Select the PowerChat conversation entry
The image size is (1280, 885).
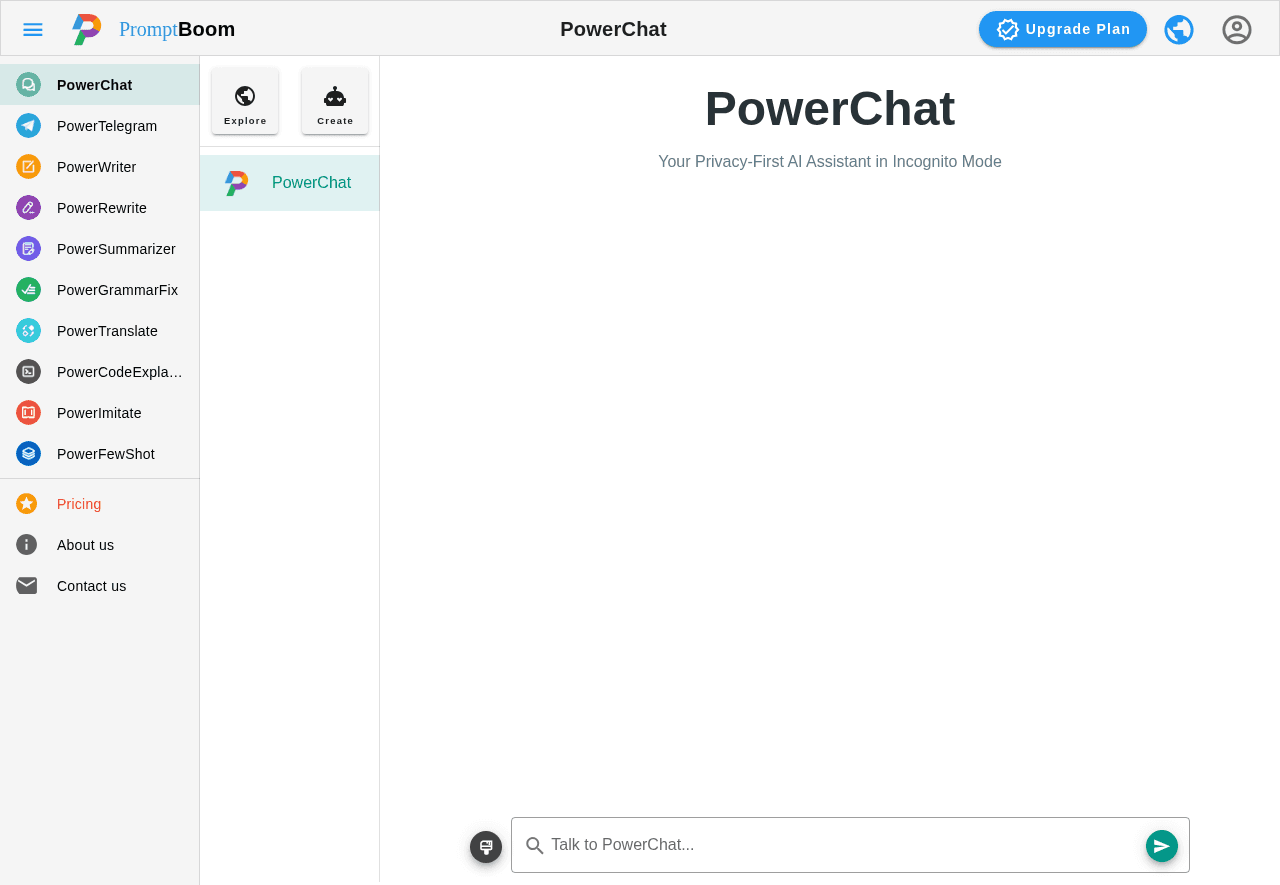point(289,182)
